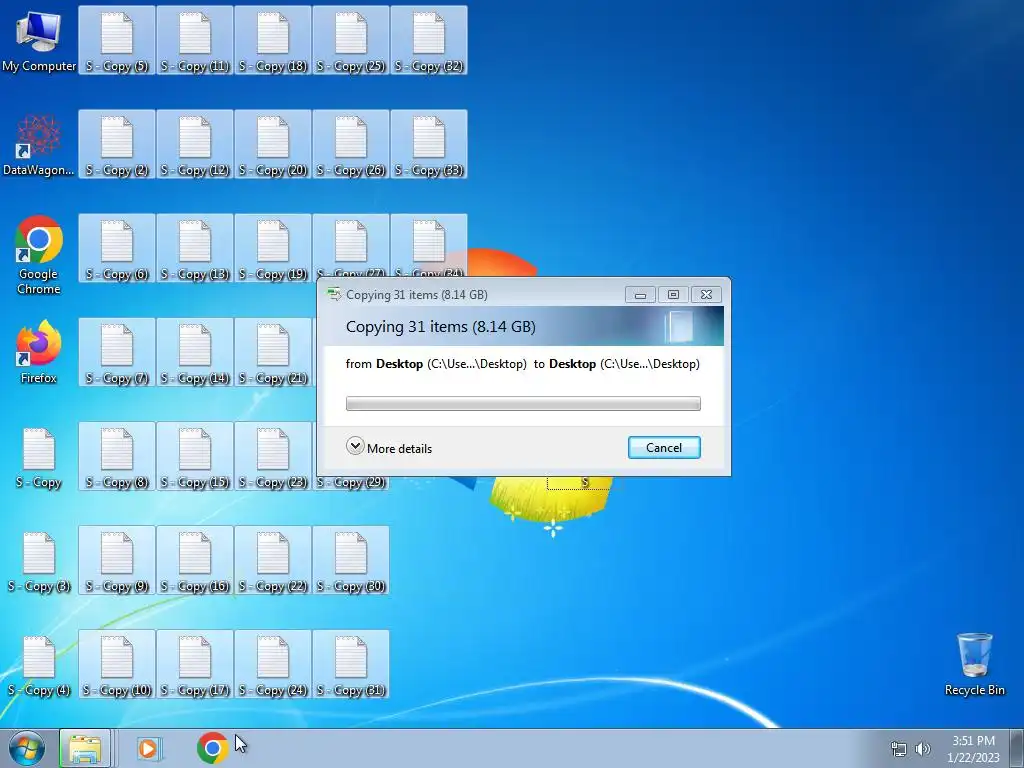Click the Show desktop button
1024x768 pixels.
(x=1017, y=748)
